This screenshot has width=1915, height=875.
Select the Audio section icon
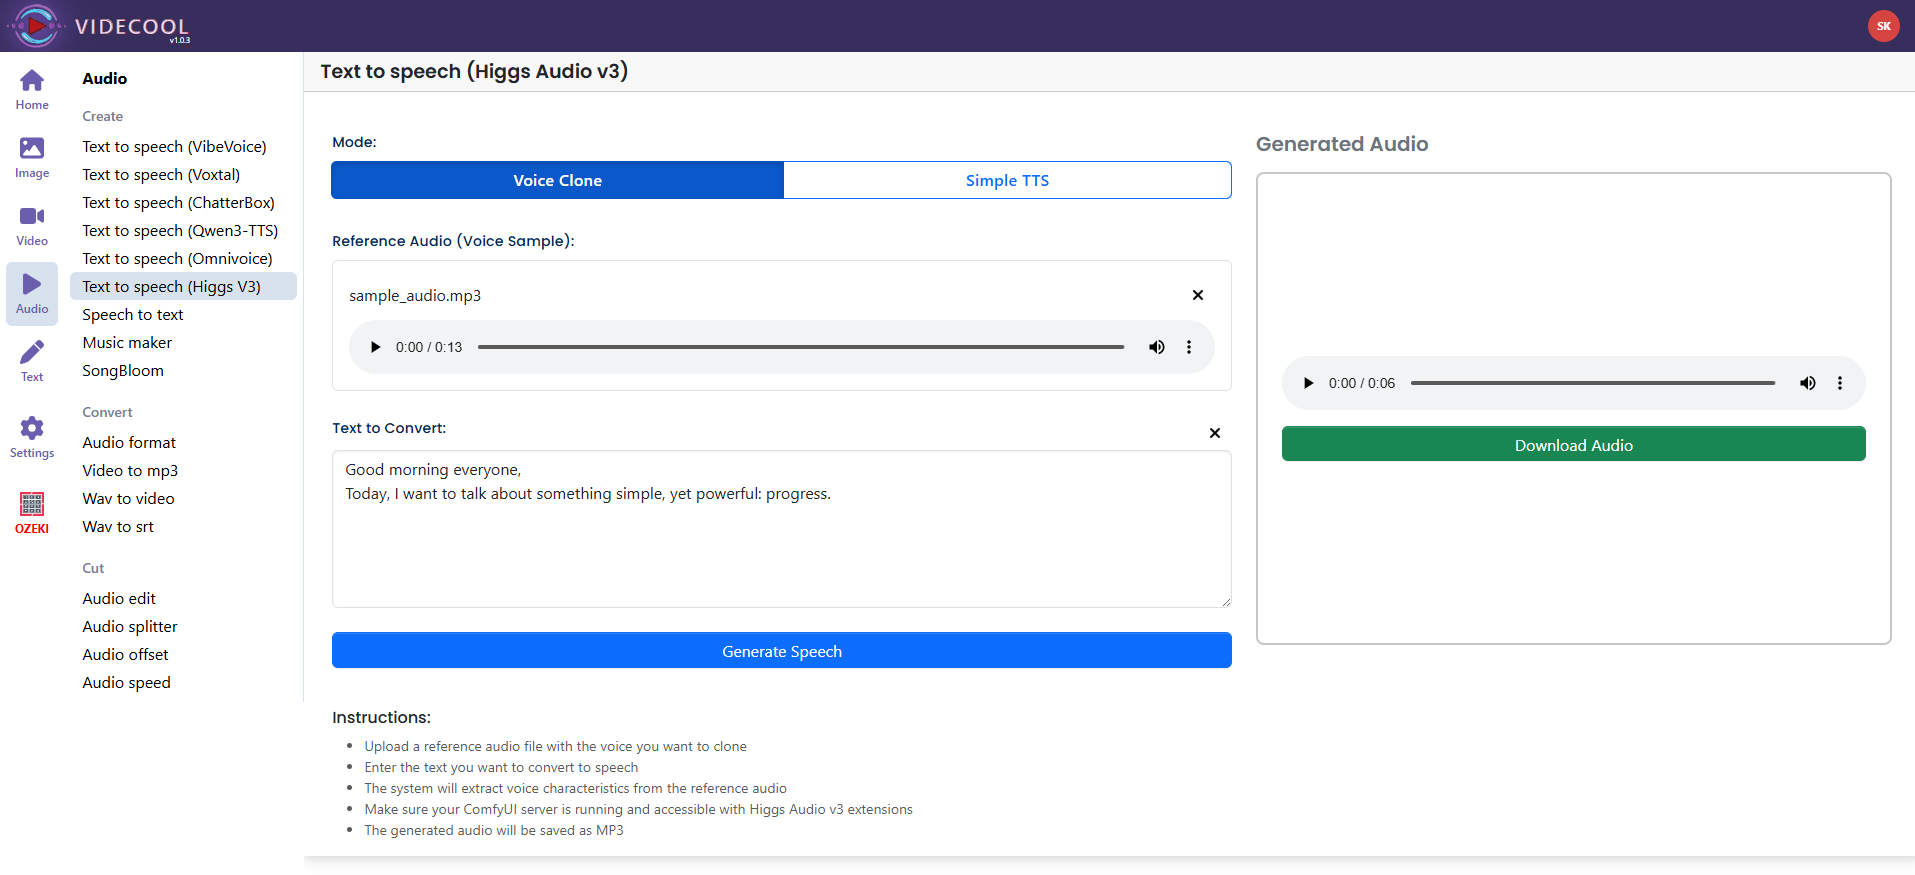(x=32, y=294)
